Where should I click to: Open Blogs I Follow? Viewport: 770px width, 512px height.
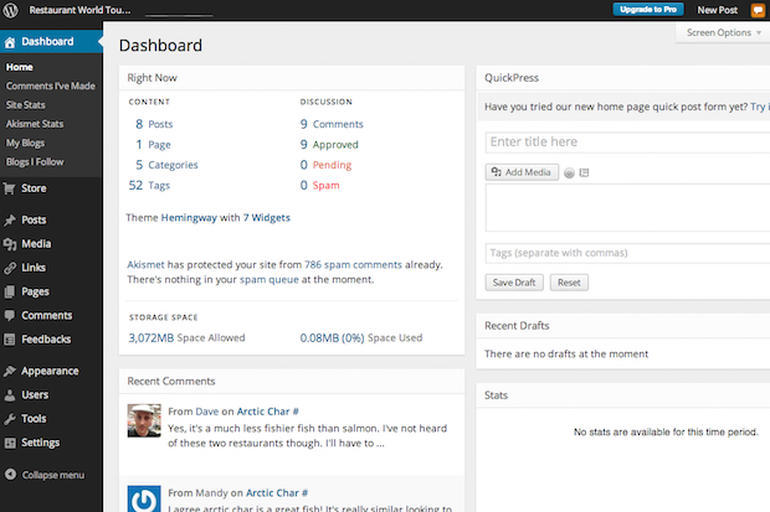click(x=34, y=162)
